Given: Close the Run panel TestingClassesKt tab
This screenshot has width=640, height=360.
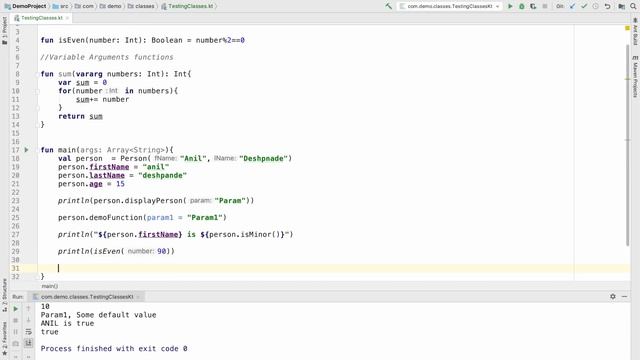Looking at the screenshot, I should pos(138,297).
